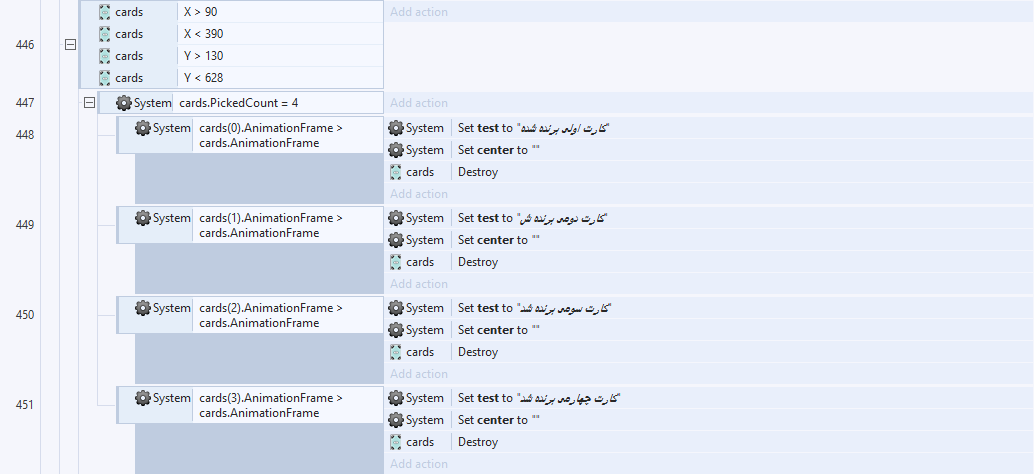The width and height of the screenshot is (1034, 474).
Task: Click event number 451 in the margin
Action: pyautogui.click(x=24, y=405)
